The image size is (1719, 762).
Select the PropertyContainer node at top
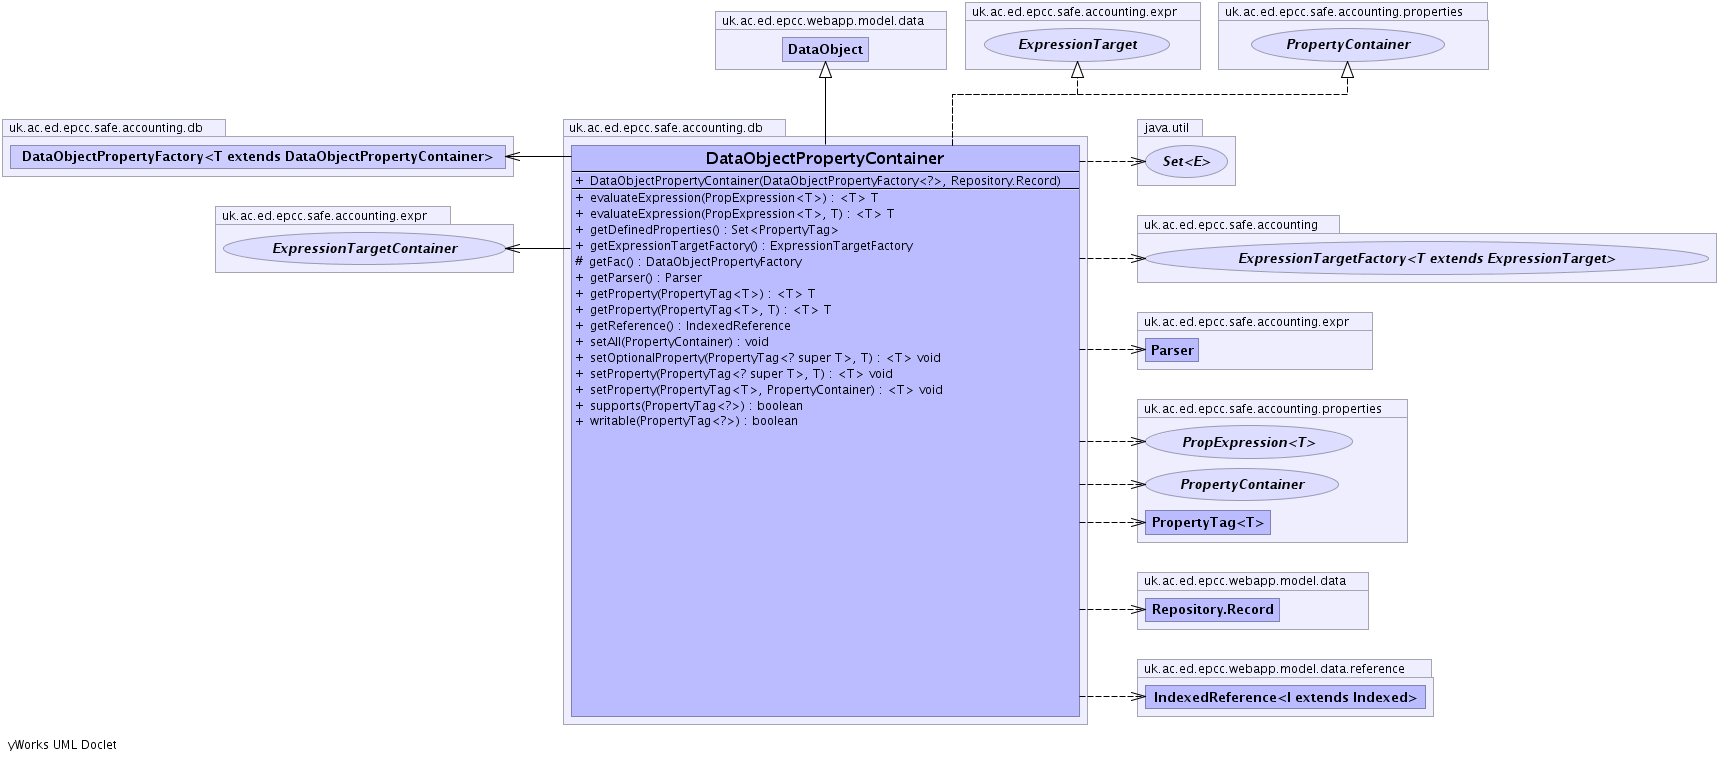1347,44
